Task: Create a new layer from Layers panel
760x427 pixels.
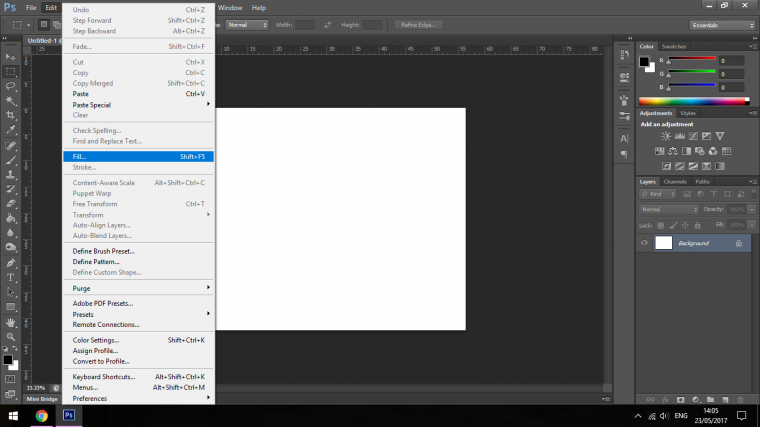Action: coord(725,399)
